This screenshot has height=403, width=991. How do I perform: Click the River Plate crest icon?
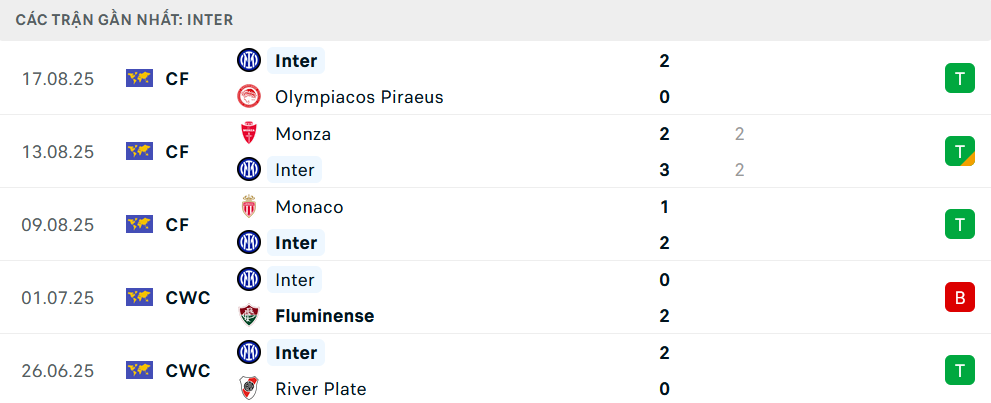point(248,389)
